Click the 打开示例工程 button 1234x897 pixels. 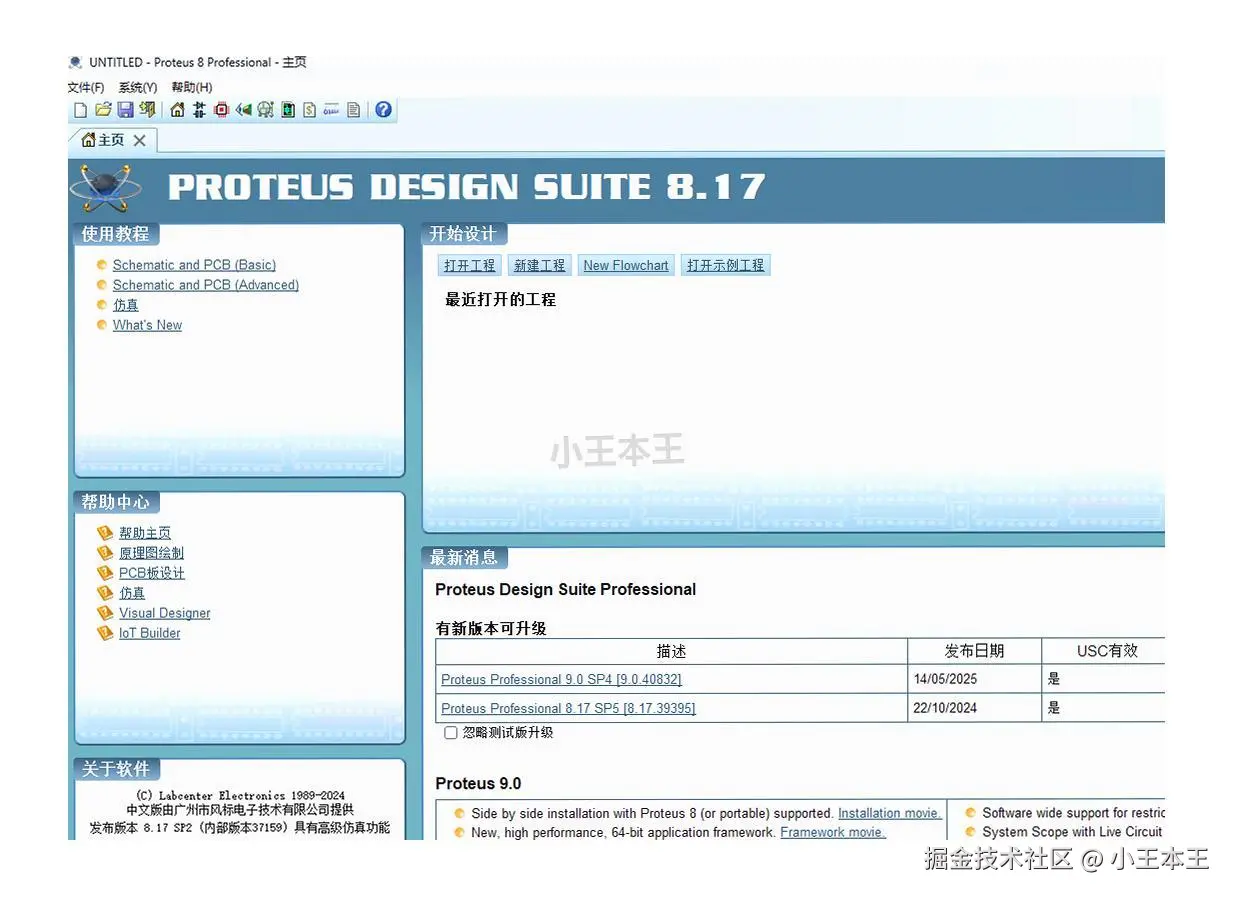[726, 265]
